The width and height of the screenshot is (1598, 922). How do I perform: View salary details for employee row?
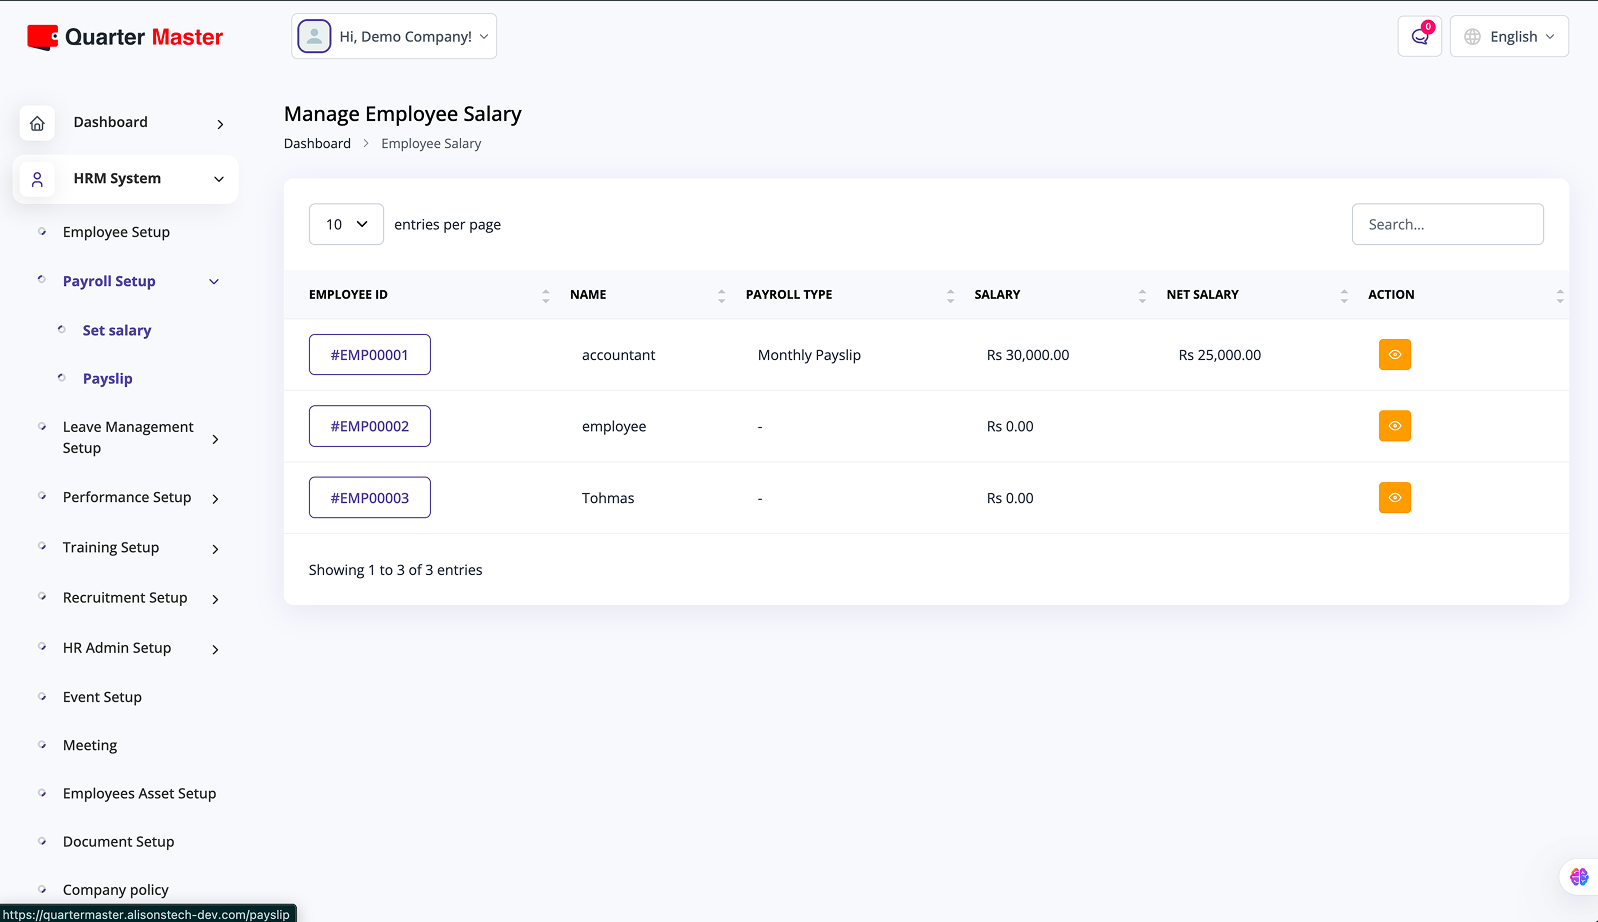(x=1394, y=426)
